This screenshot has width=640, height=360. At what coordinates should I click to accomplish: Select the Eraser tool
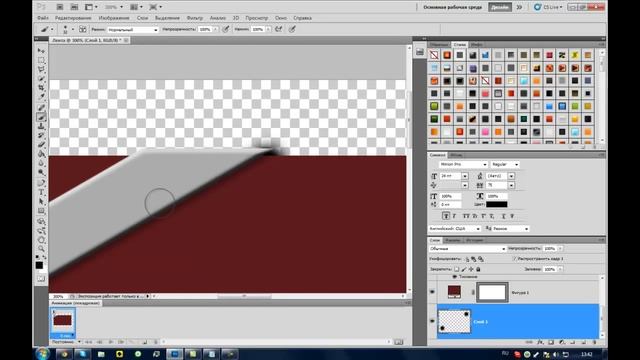(x=41, y=144)
